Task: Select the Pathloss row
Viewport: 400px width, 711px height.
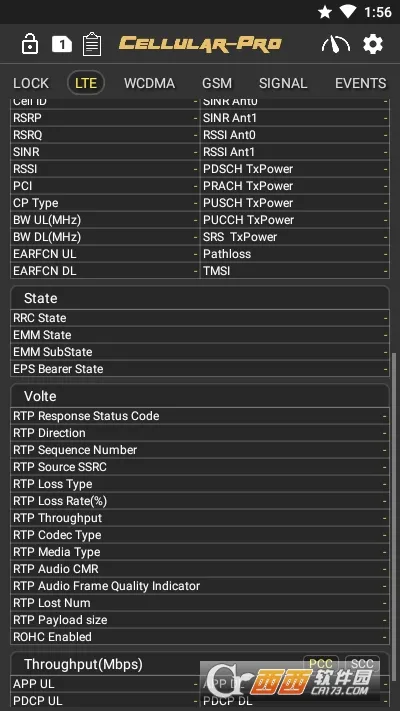Action: click(x=295, y=254)
